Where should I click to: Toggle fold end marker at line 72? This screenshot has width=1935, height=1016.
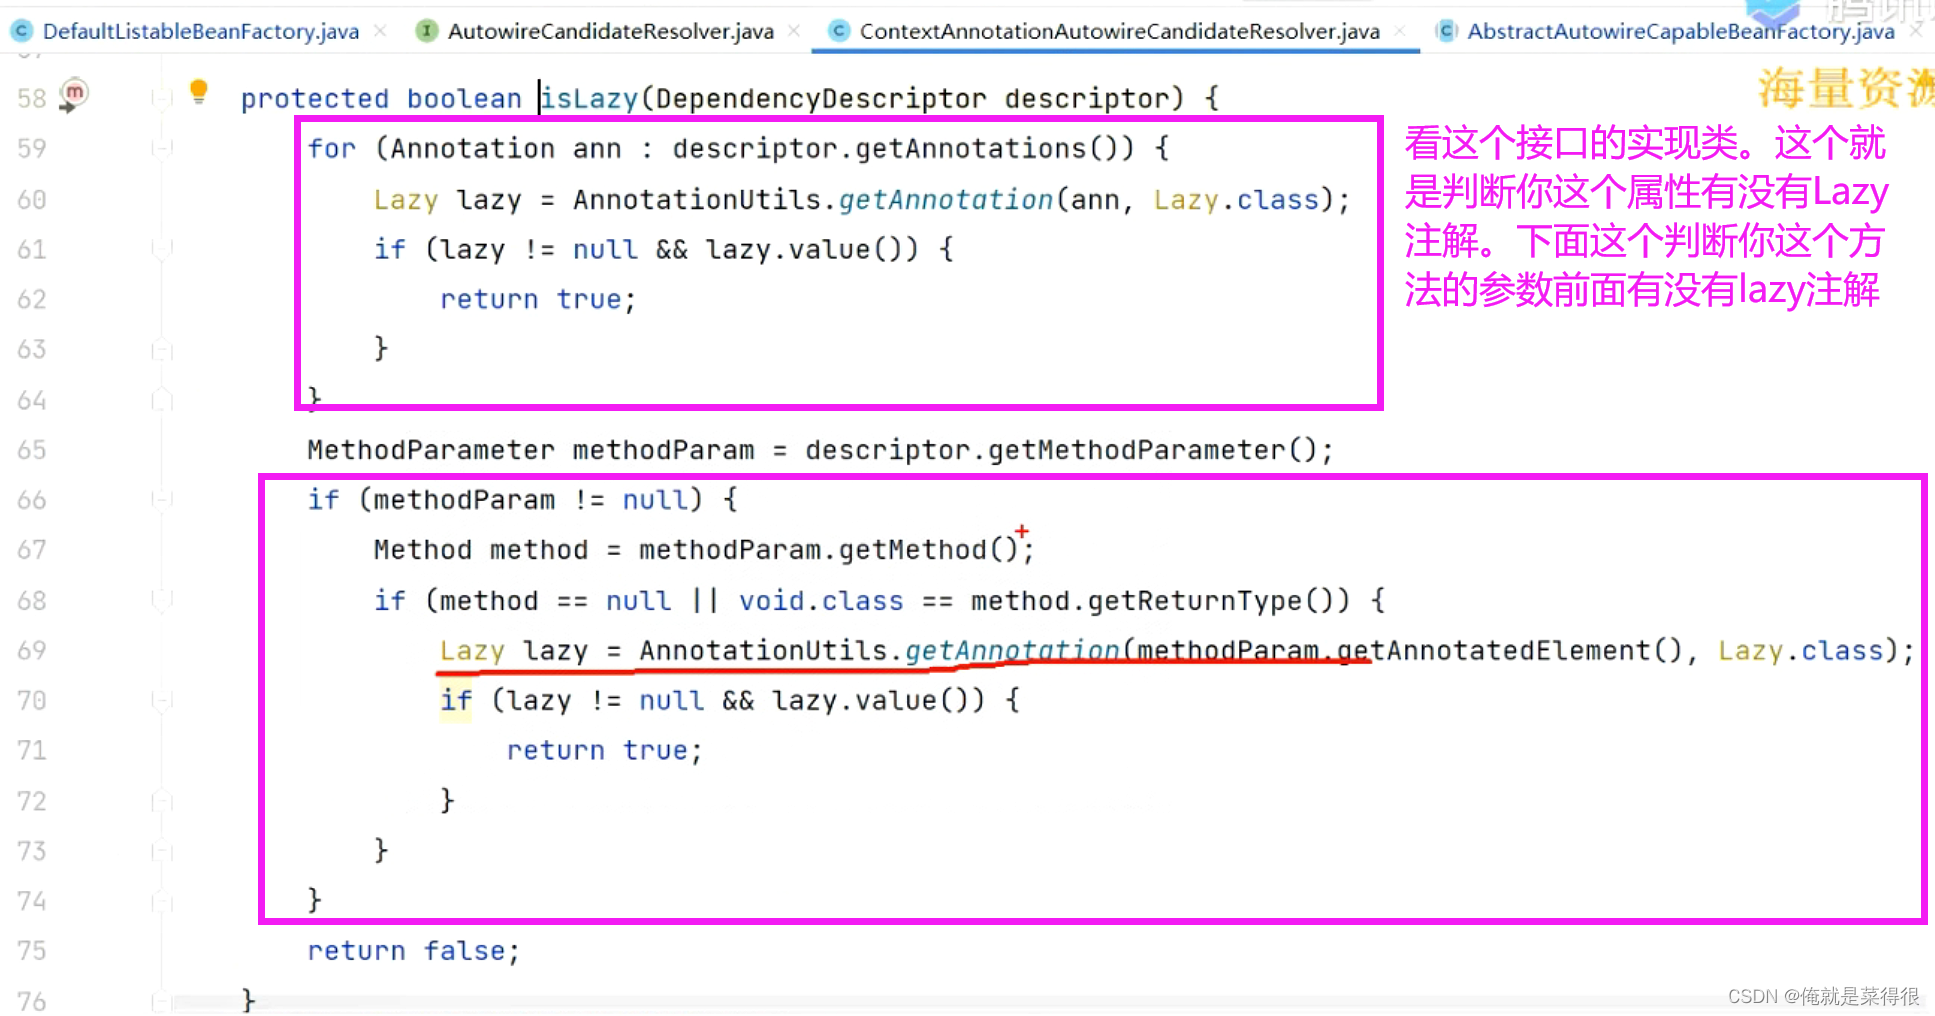tap(161, 801)
